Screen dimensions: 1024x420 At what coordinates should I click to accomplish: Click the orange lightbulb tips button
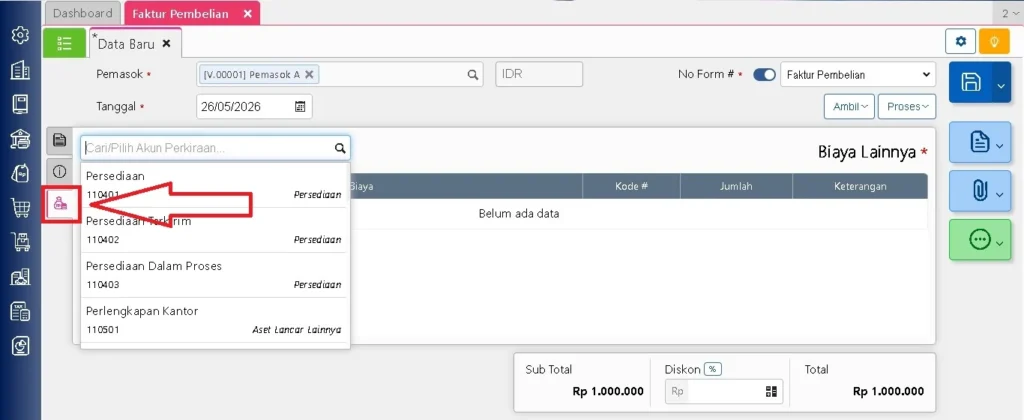click(x=994, y=41)
